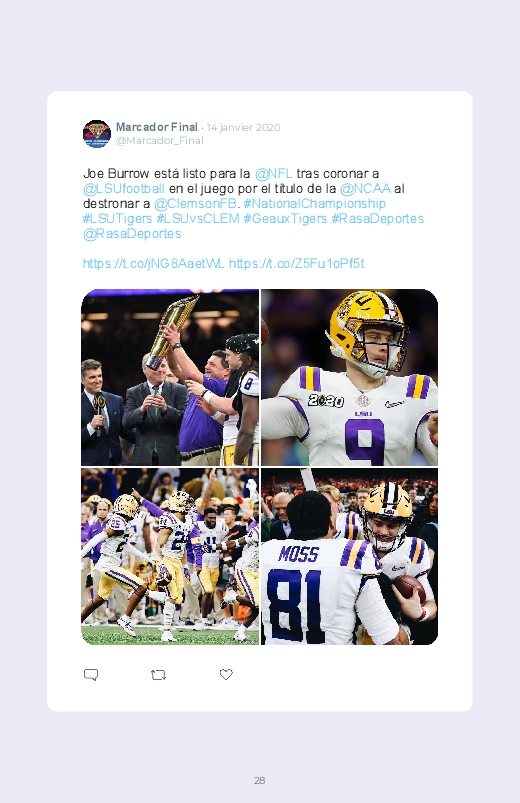View the quarterback number 9 photo
This screenshot has width=520, height=803.
click(x=349, y=377)
